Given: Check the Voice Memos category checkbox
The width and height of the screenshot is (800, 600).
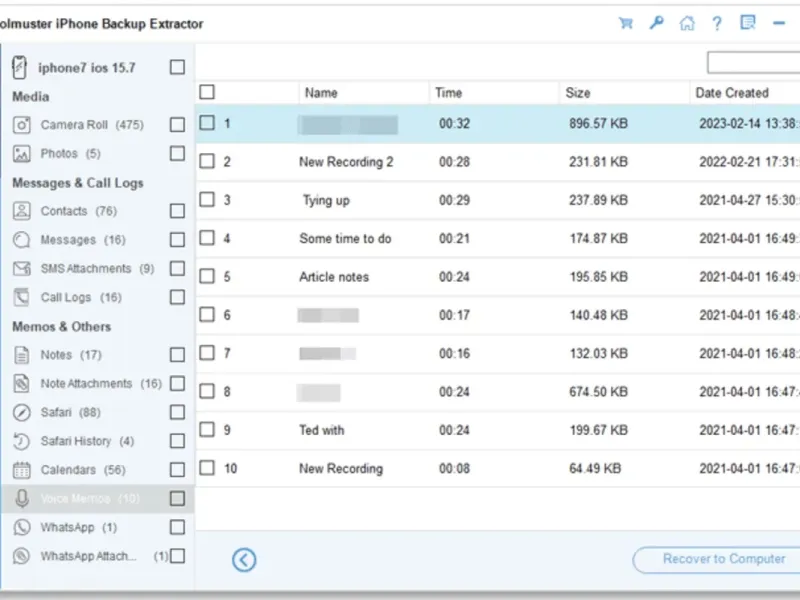Looking at the screenshot, I should [177, 498].
